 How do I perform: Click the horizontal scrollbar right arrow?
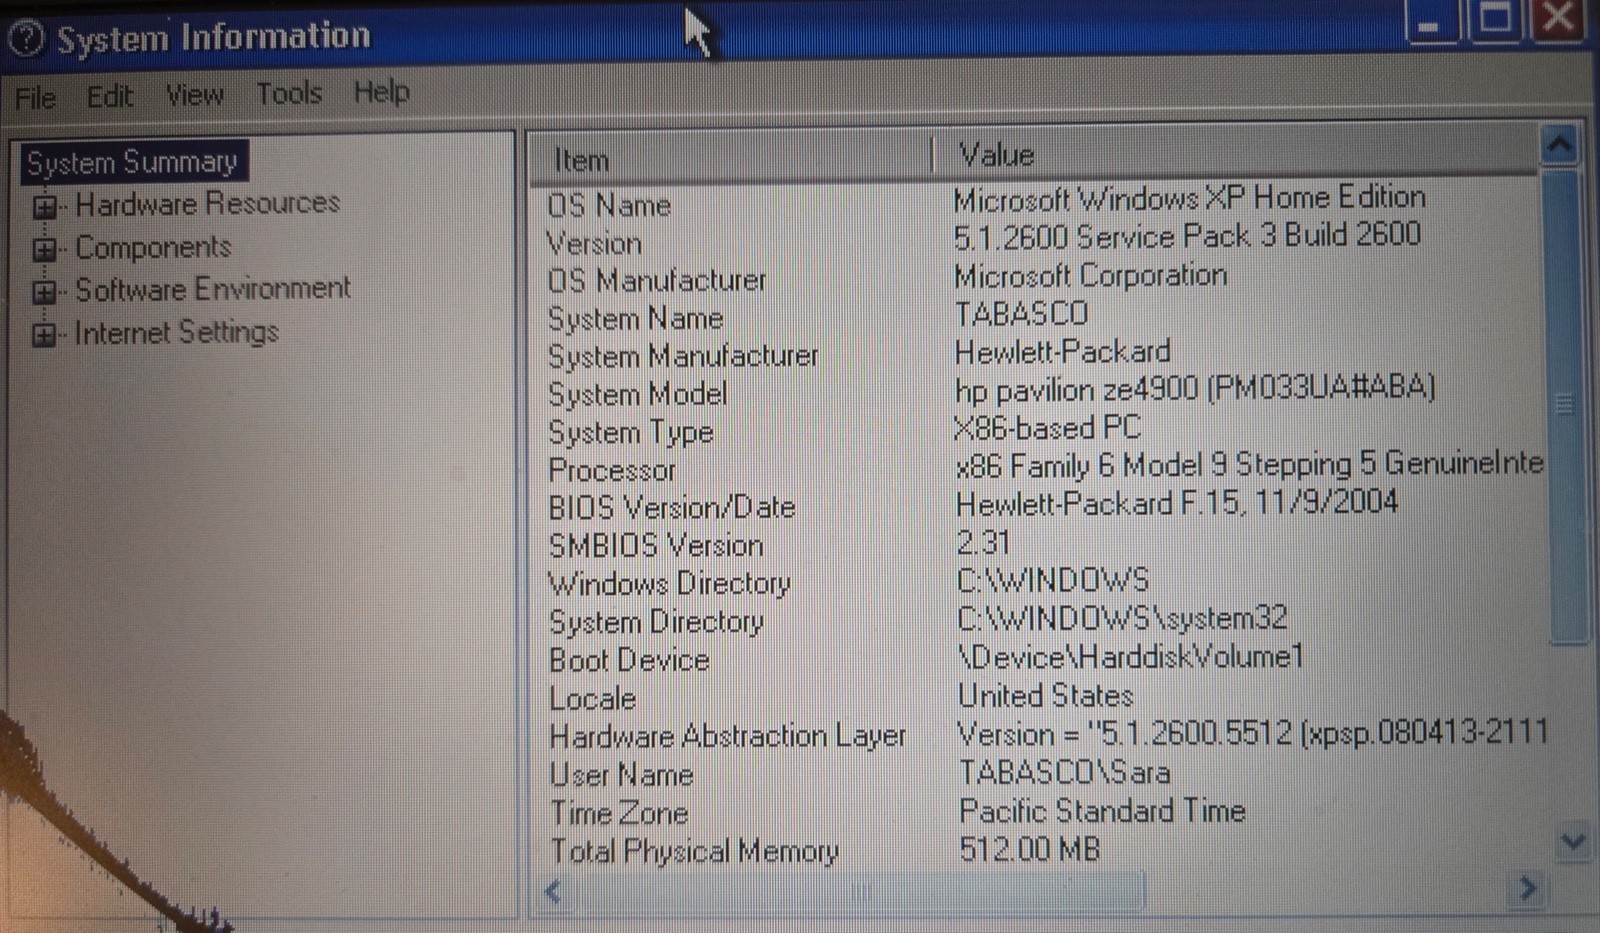pos(1526,887)
